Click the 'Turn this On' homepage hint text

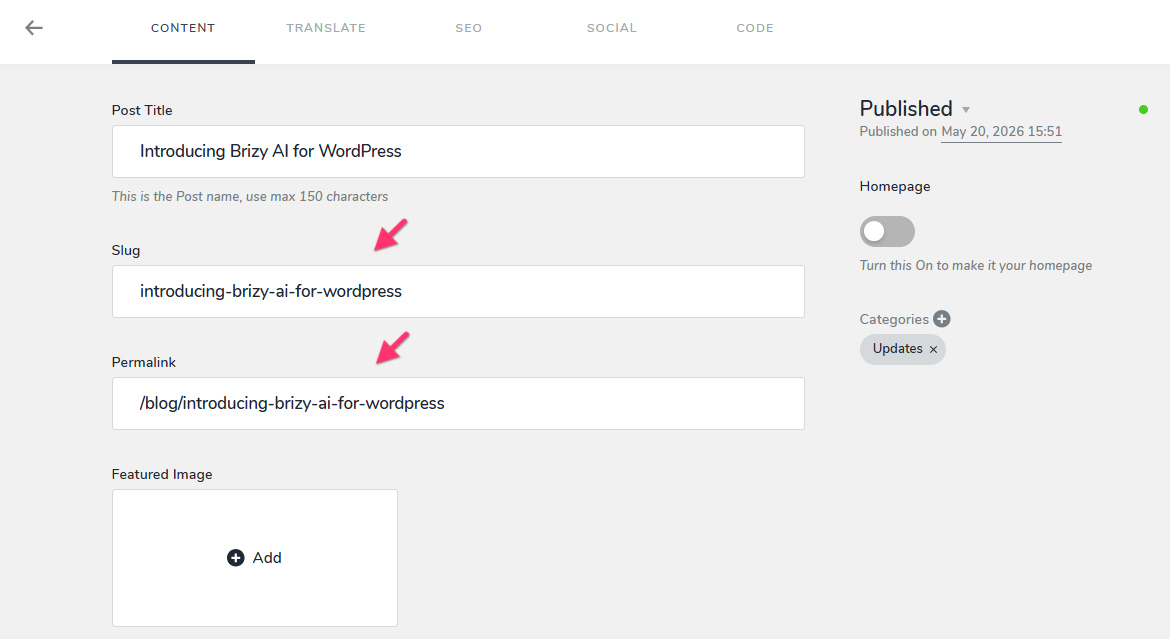tap(975, 266)
